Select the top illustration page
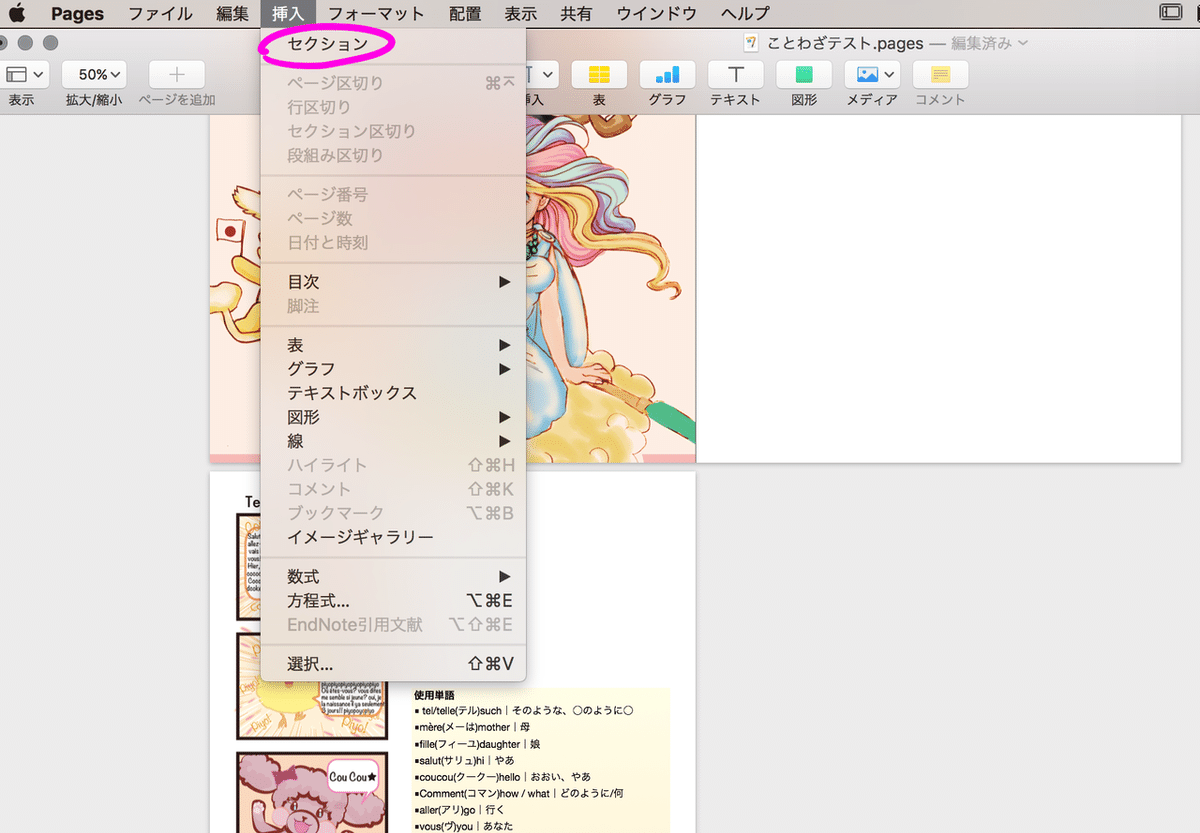Image resolution: width=1200 pixels, height=833 pixels. (610, 288)
